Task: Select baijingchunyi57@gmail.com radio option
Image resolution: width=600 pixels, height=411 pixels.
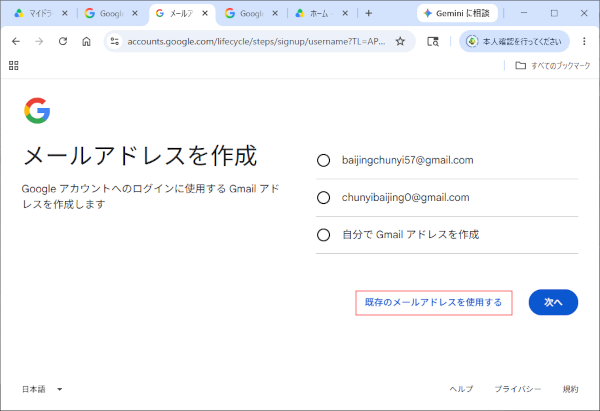Action: 323,160
